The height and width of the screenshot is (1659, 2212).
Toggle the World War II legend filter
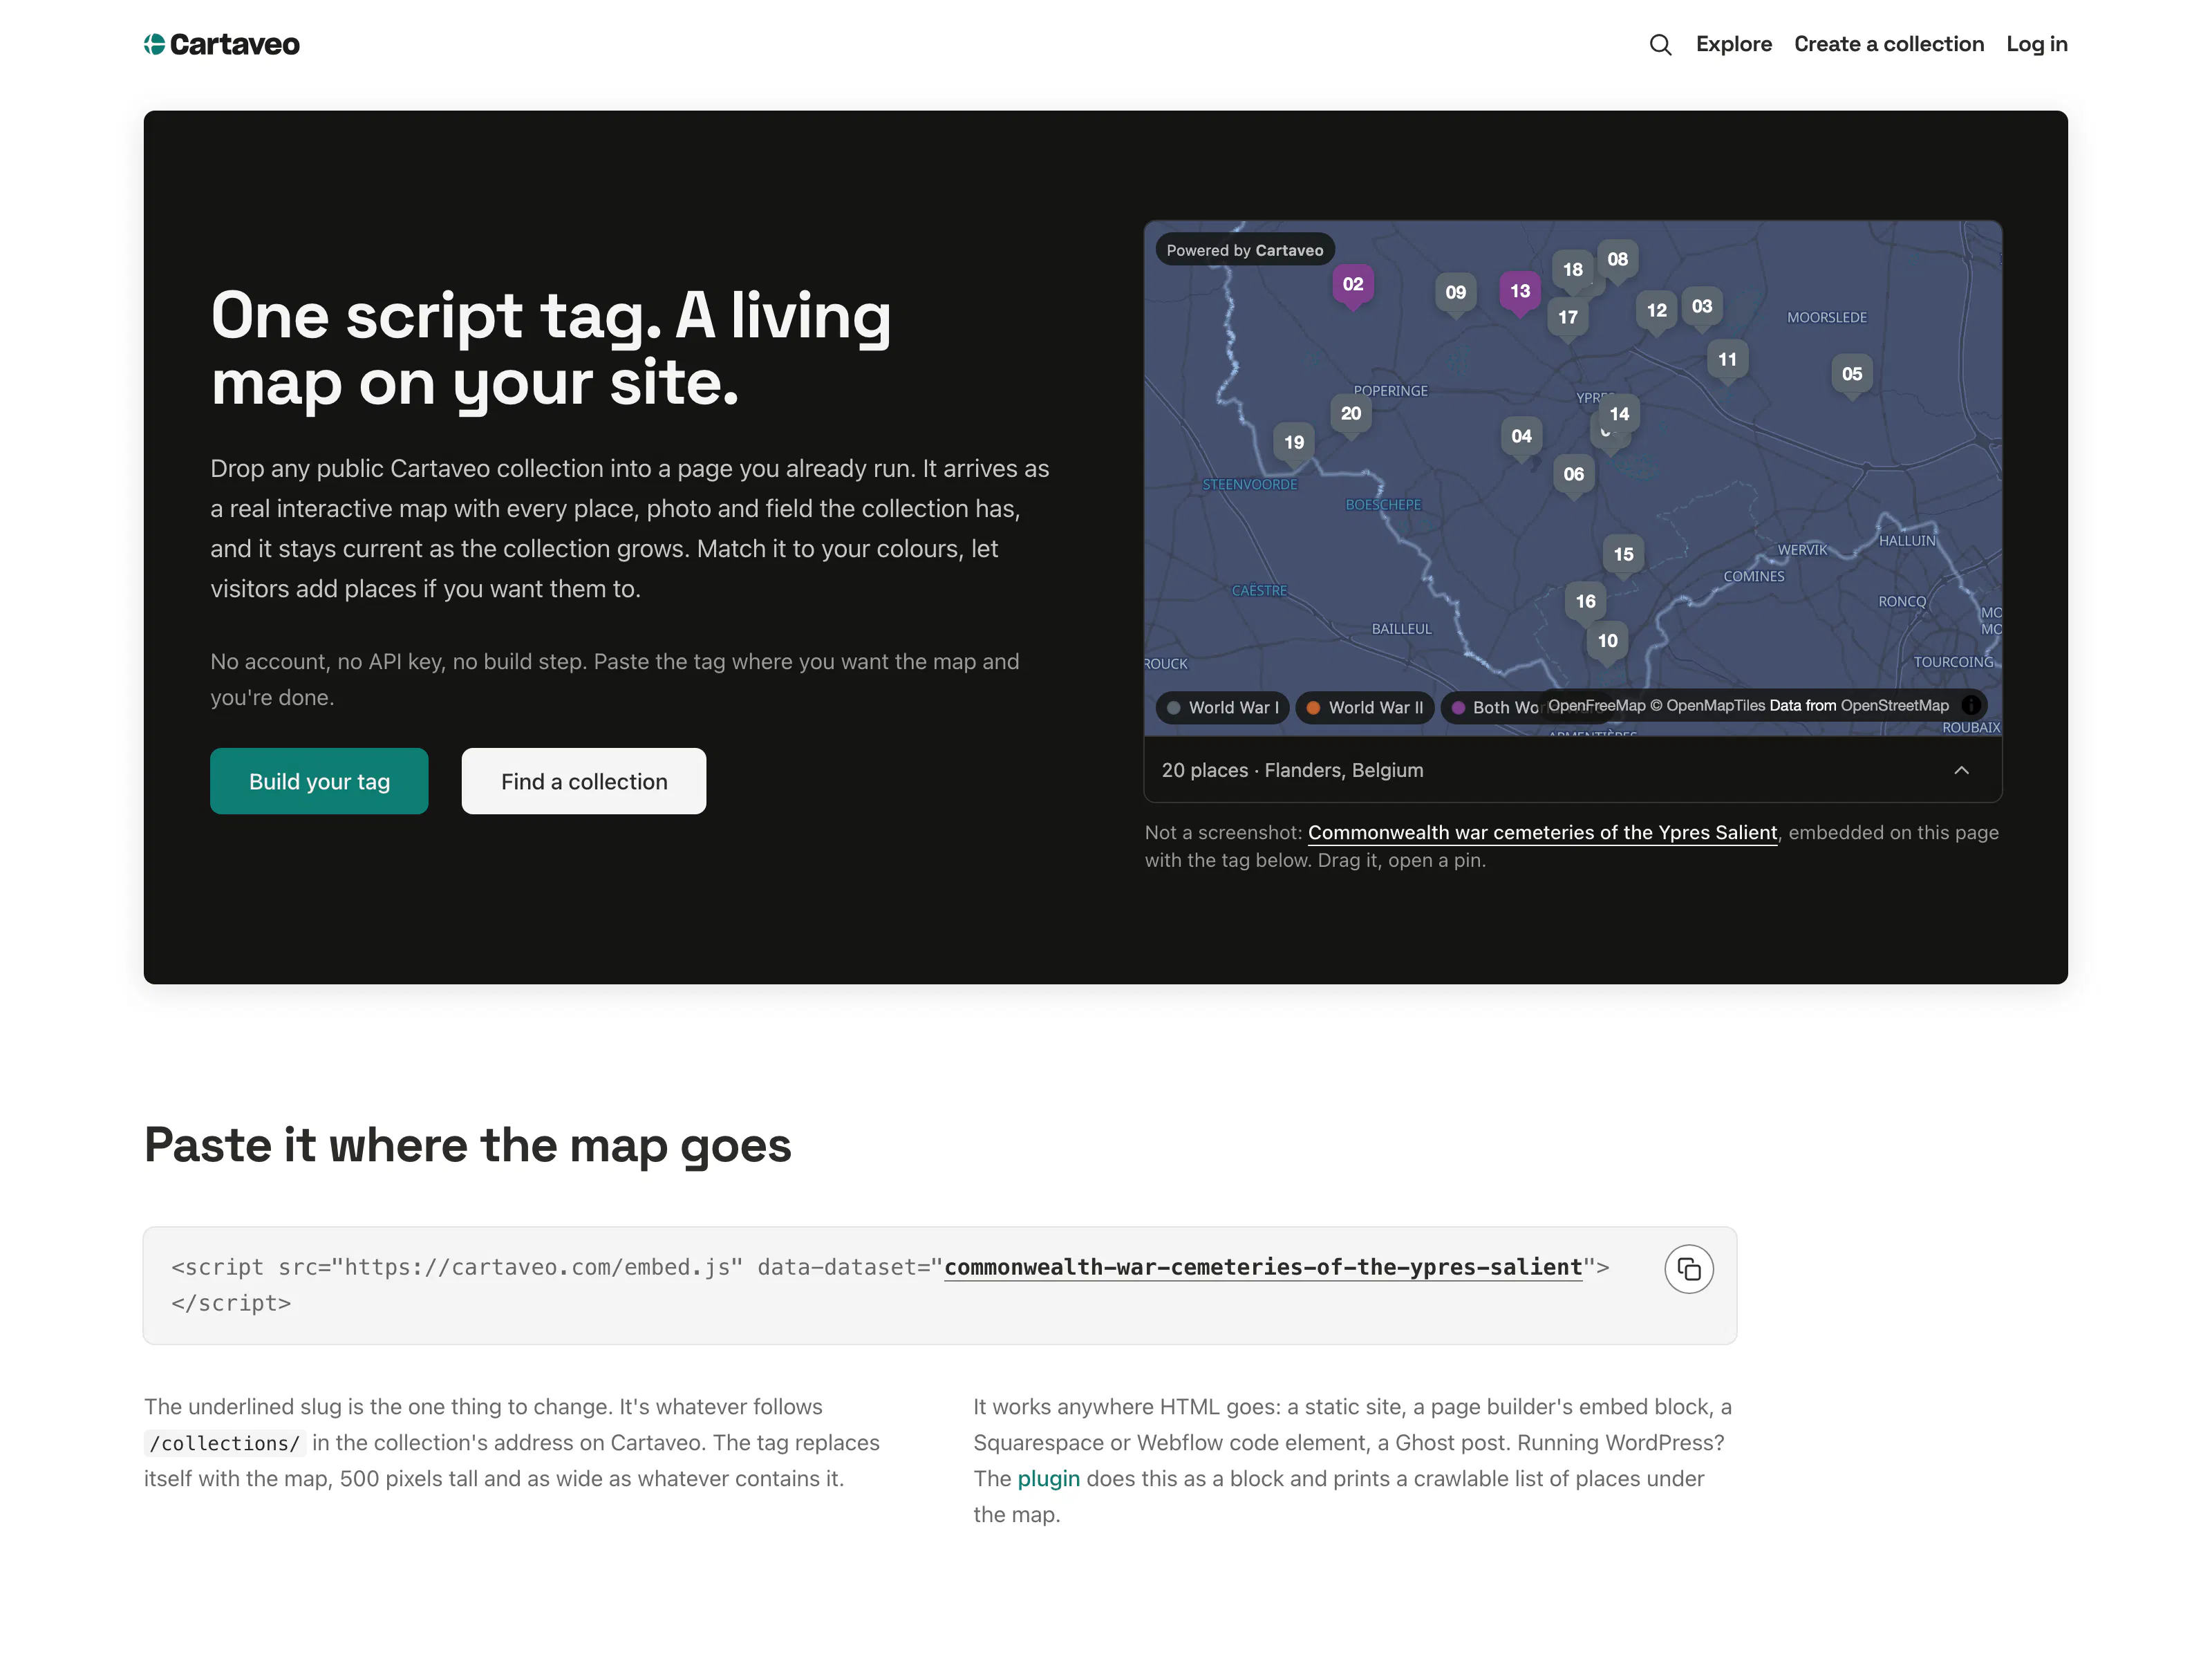[1366, 708]
